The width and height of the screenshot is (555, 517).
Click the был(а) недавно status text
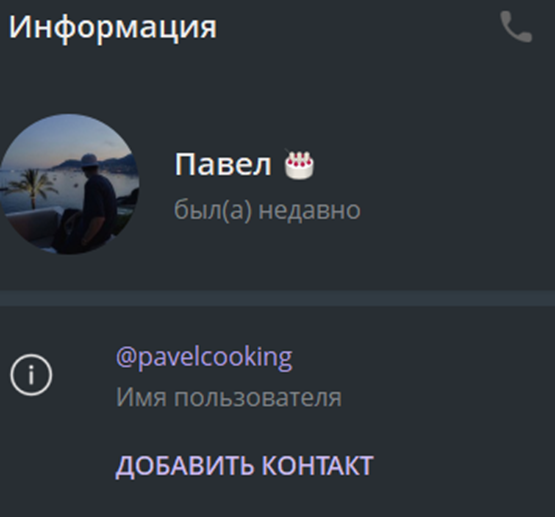[267, 210]
